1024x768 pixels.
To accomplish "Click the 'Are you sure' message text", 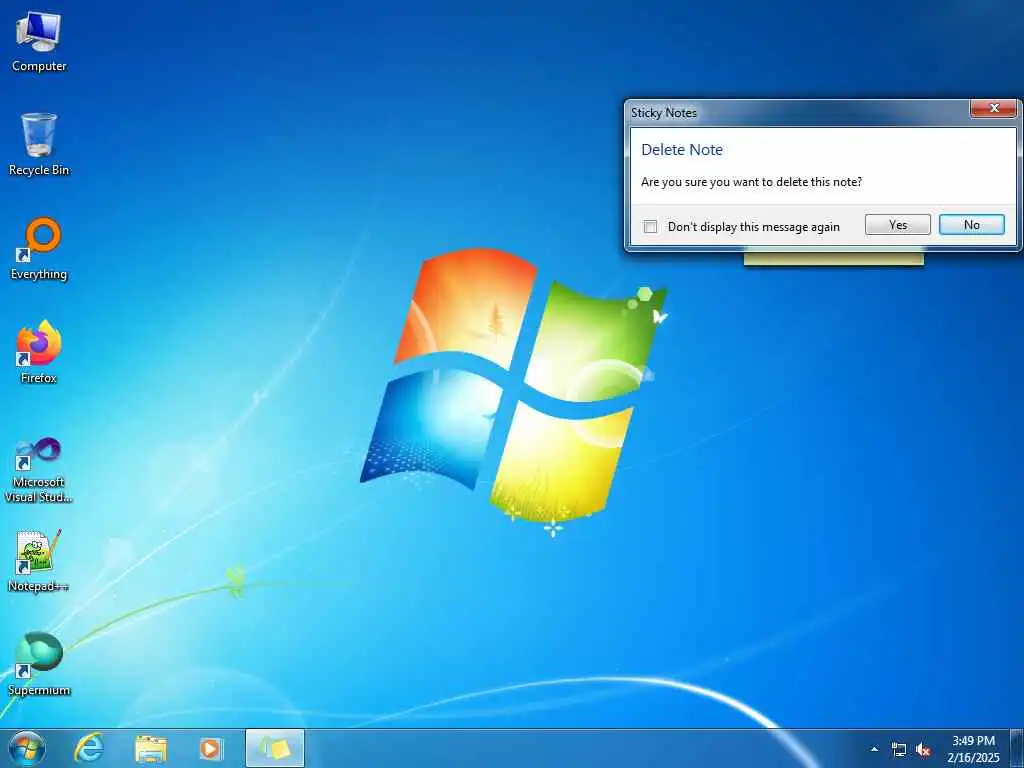I will tap(751, 182).
